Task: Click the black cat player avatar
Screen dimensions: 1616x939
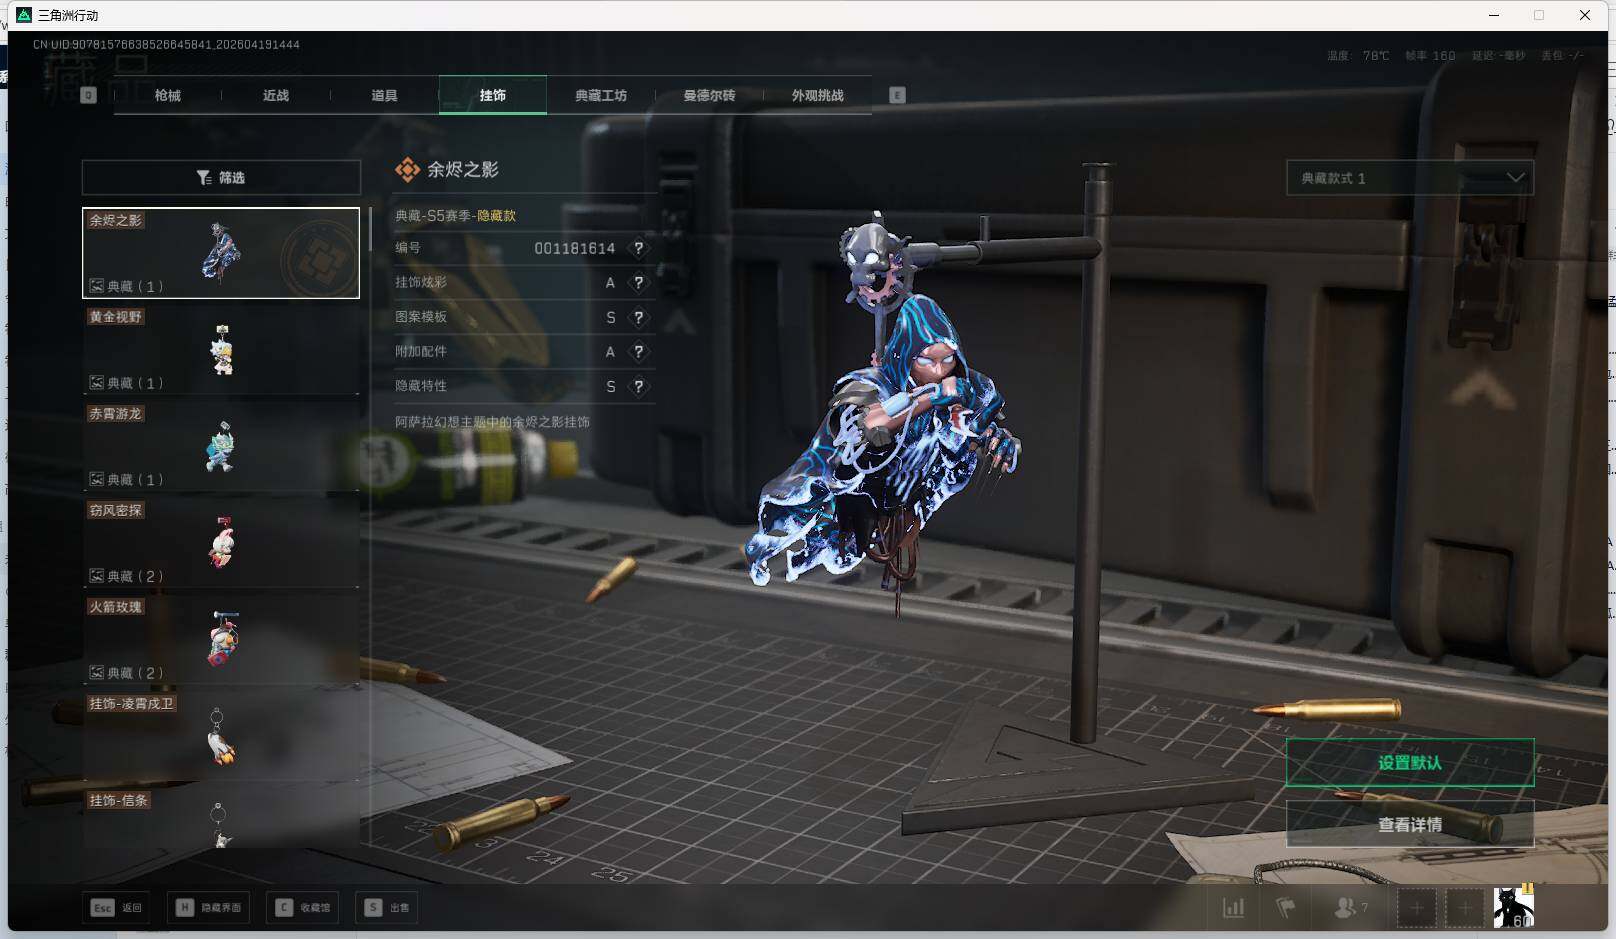Action: tap(1513, 907)
